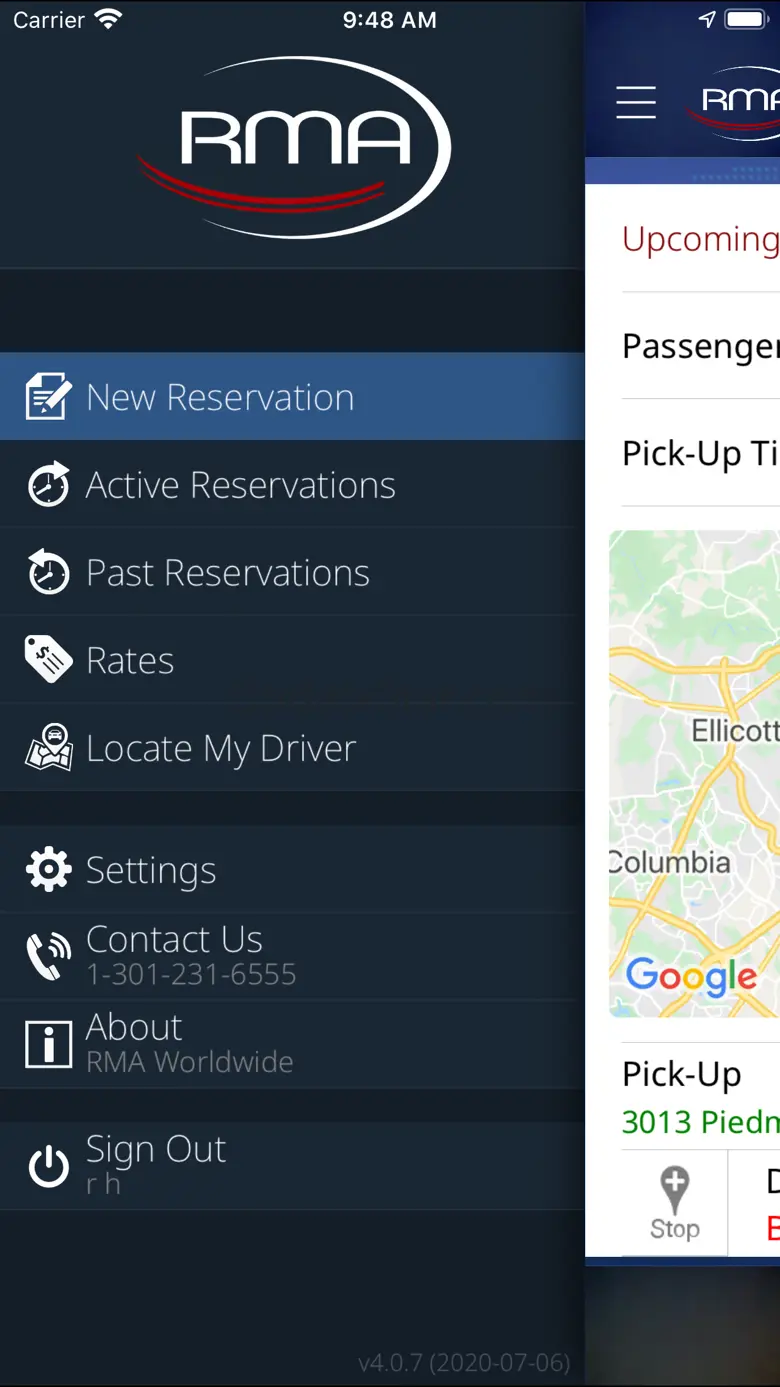Close the side menu using the hamburger icon
Viewport: 780px width, 1387px height.
tap(636, 102)
